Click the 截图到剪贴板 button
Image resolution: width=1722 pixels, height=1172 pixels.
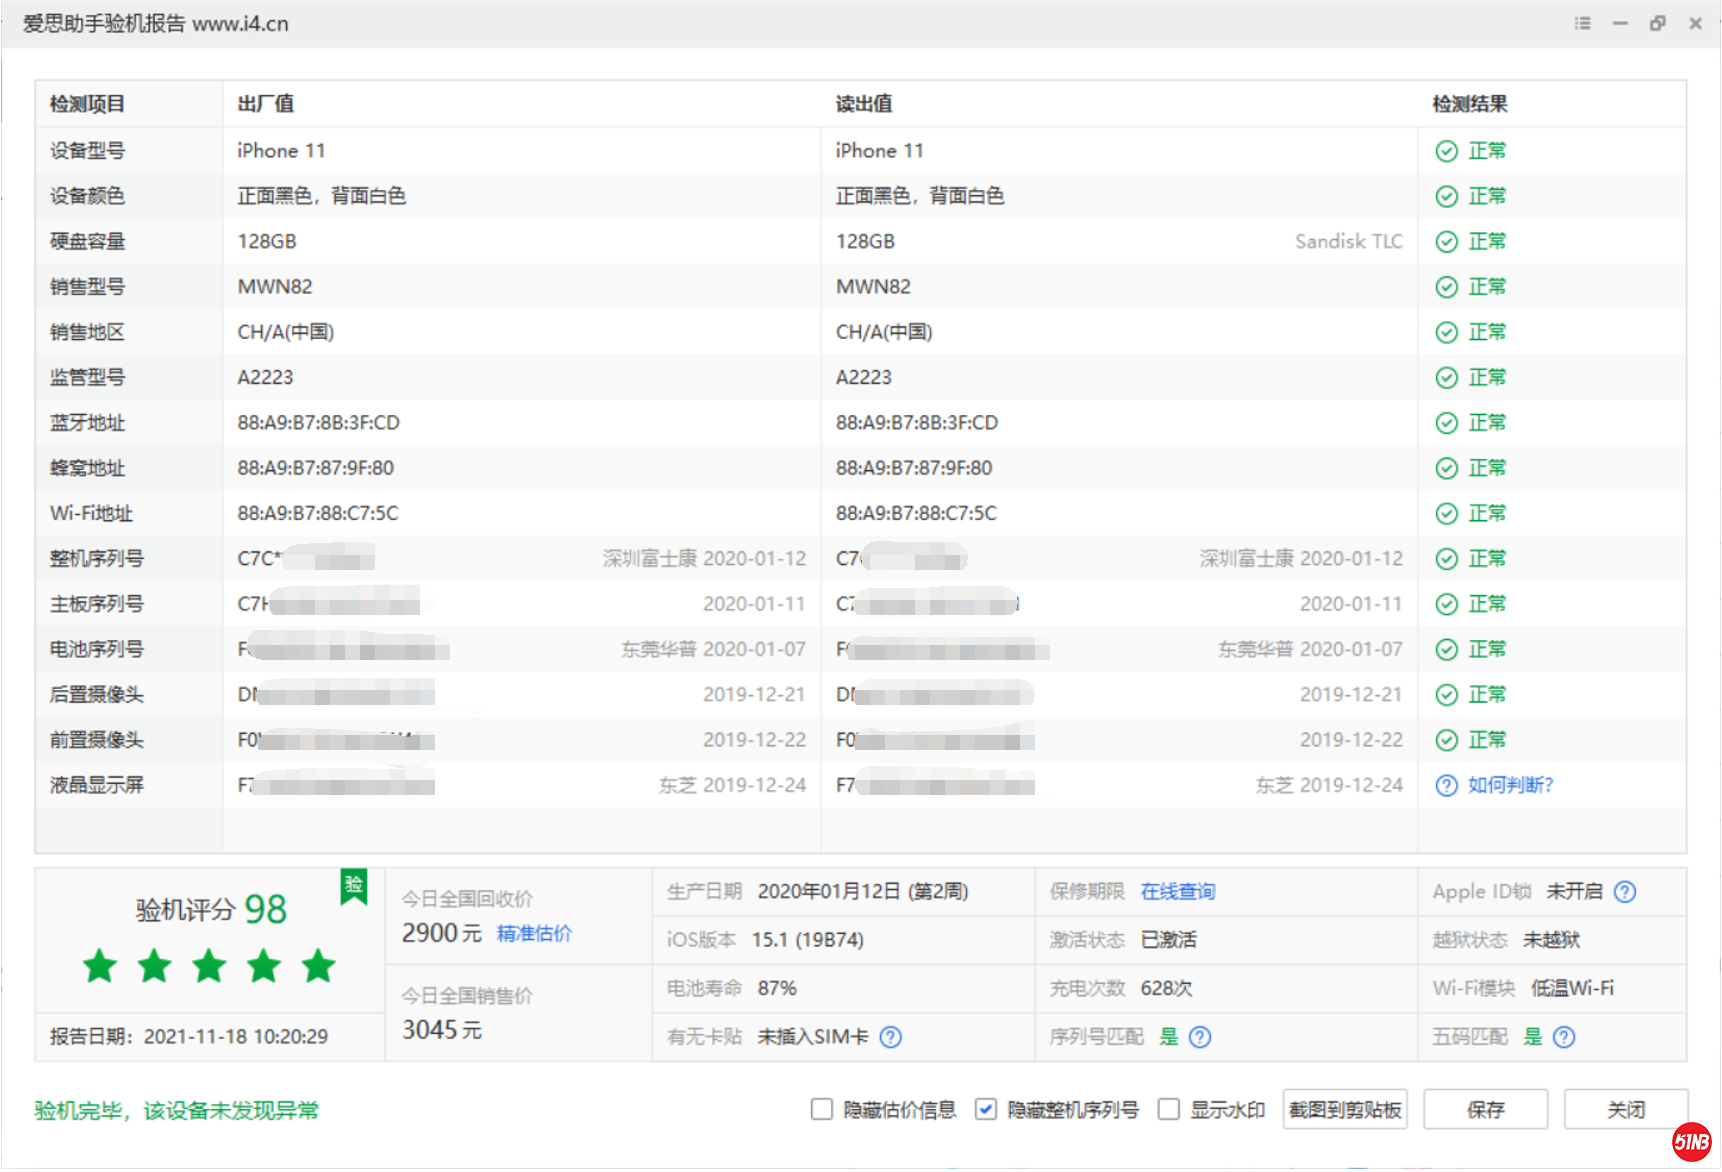pos(1345,1110)
